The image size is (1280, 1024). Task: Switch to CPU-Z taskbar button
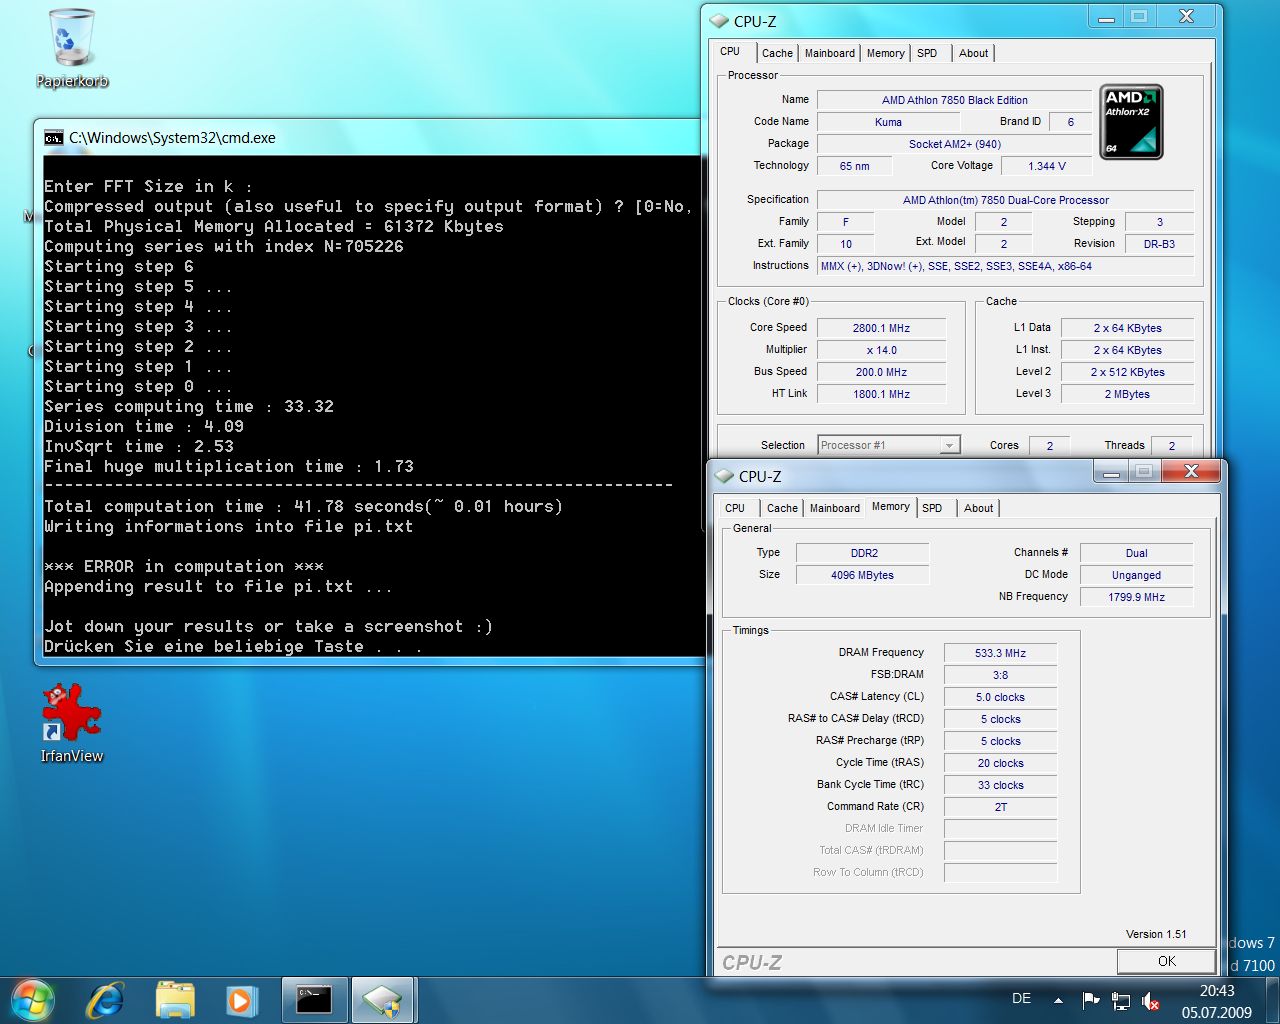[x=381, y=999]
